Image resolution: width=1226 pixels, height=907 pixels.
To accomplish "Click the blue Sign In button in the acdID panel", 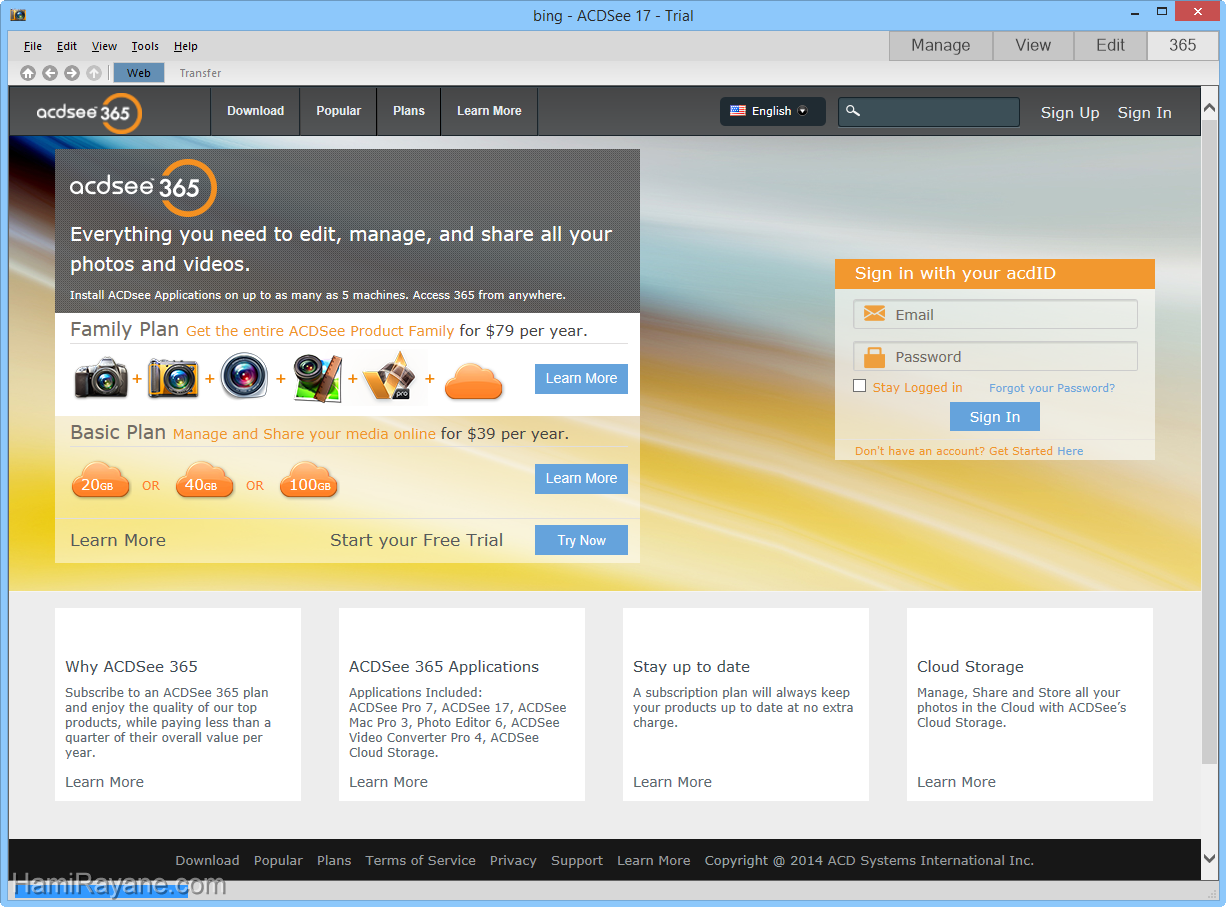I will (995, 417).
